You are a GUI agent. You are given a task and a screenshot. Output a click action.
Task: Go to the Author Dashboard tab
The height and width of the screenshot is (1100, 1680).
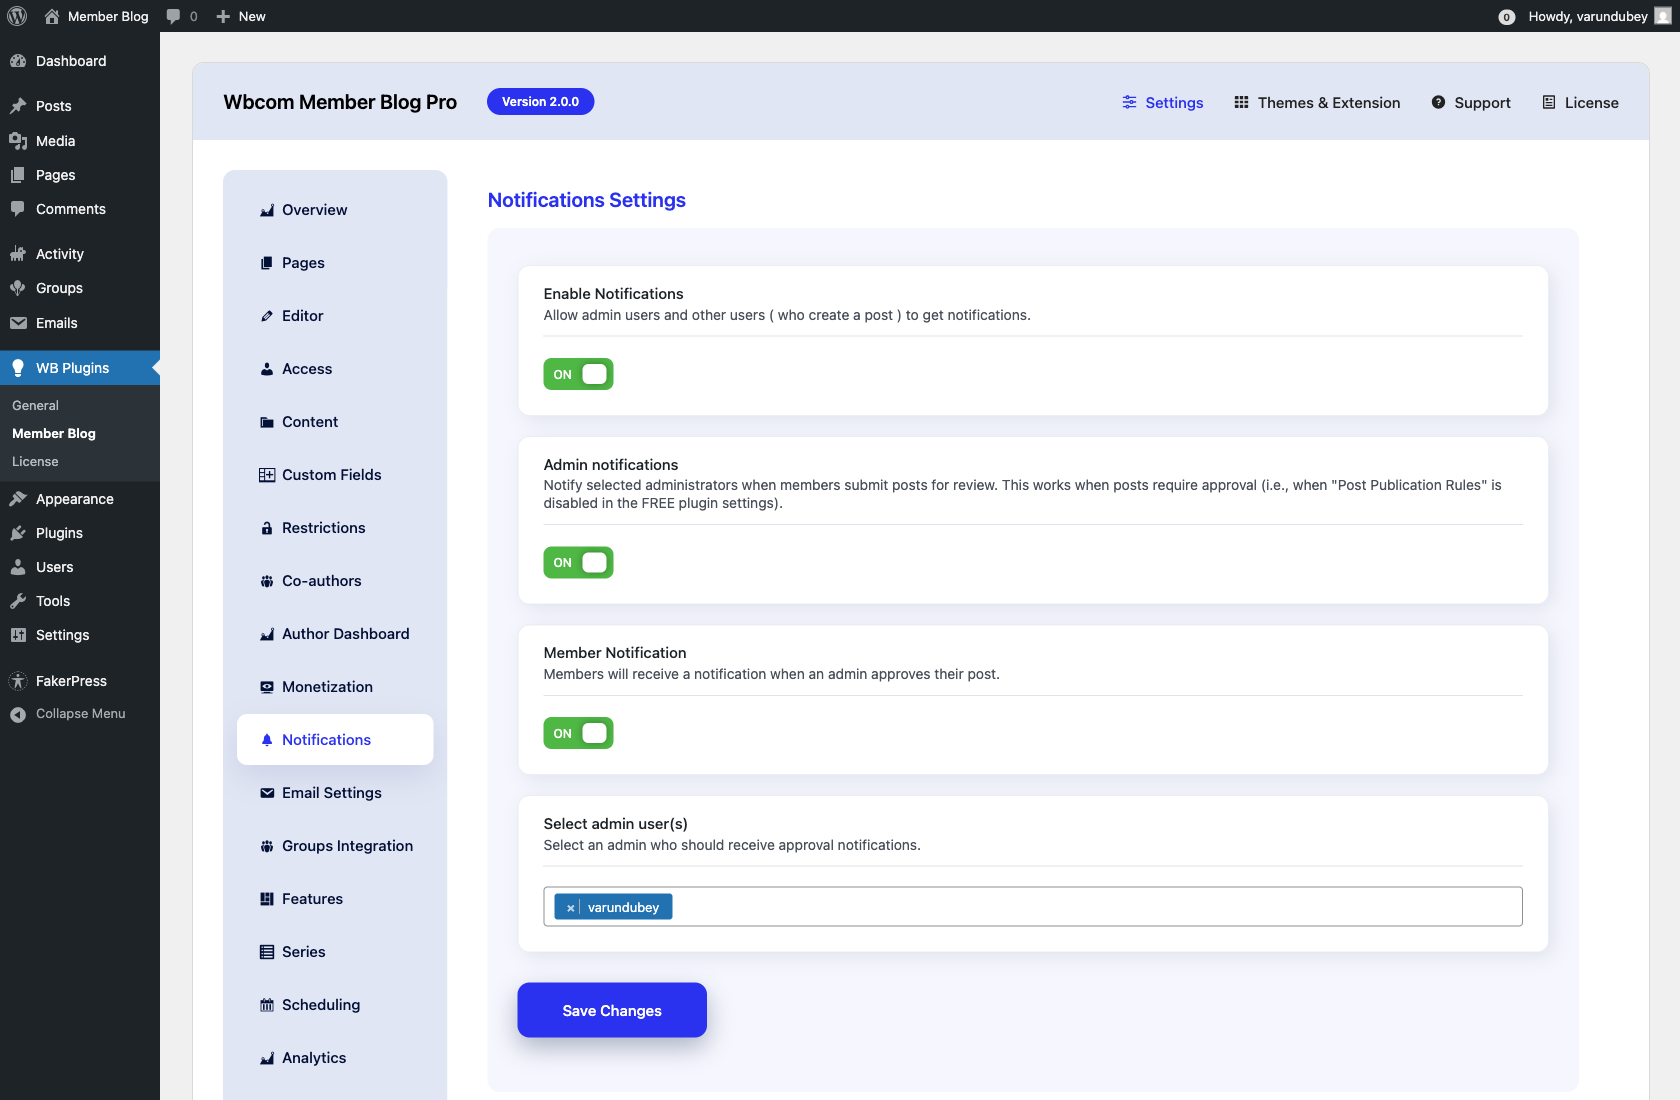(335, 634)
